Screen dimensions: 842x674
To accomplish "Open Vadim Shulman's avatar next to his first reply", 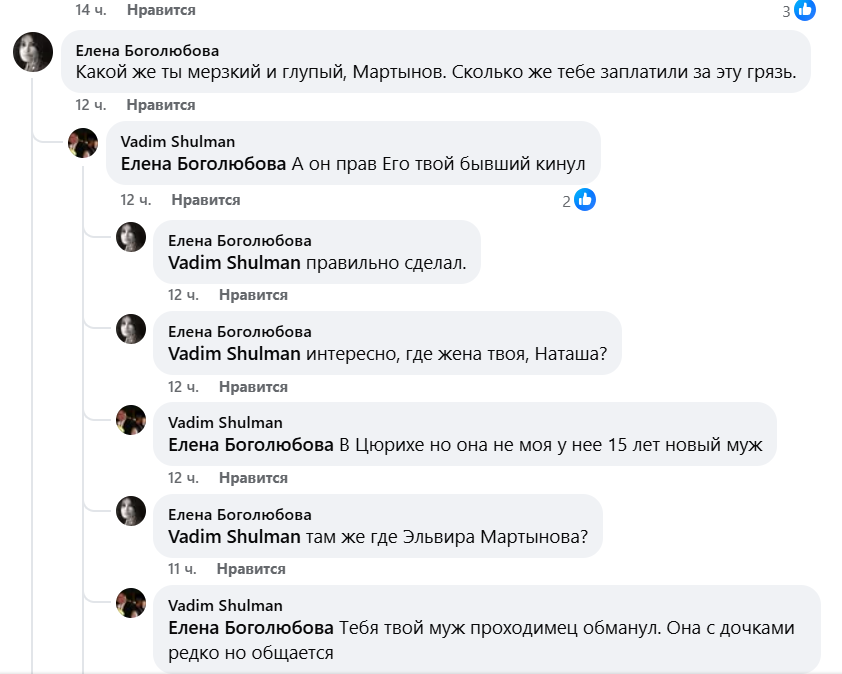I will [x=83, y=142].
